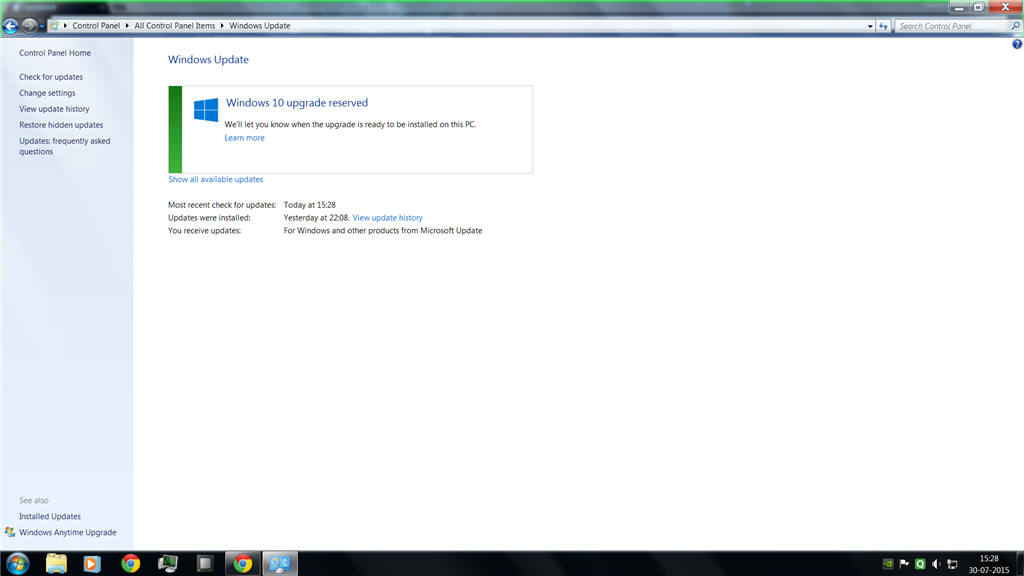The height and width of the screenshot is (576, 1024).
Task: Click the Control Panel breadcrumb
Action: [96, 26]
